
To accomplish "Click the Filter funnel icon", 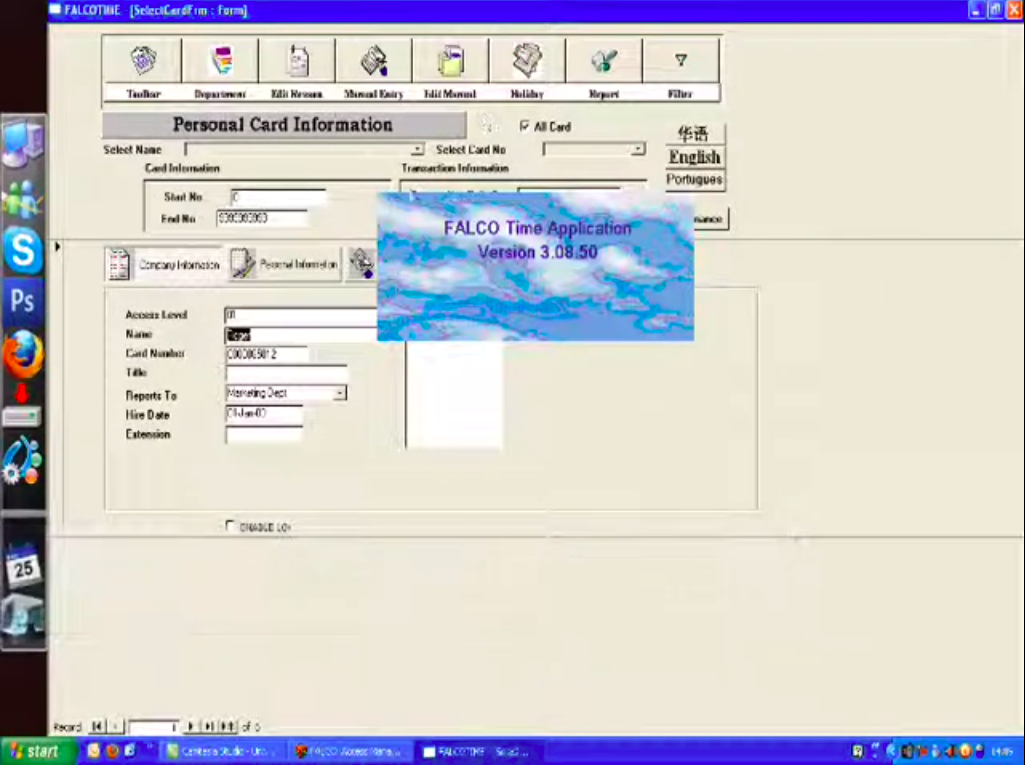I will 681,61.
